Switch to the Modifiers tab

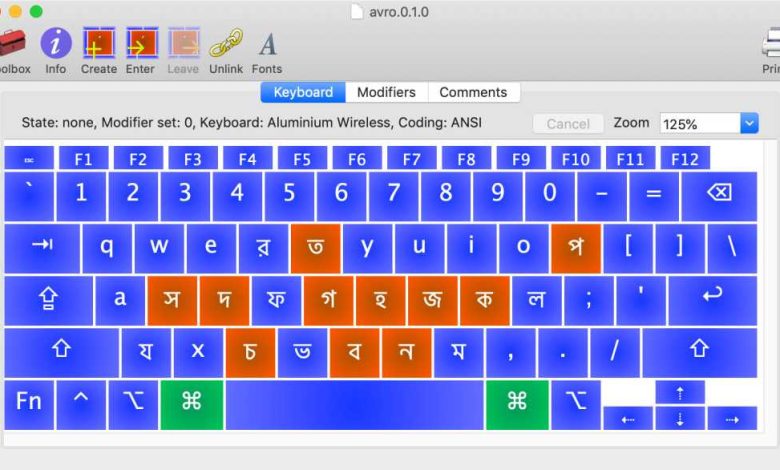[x=387, y=93]
